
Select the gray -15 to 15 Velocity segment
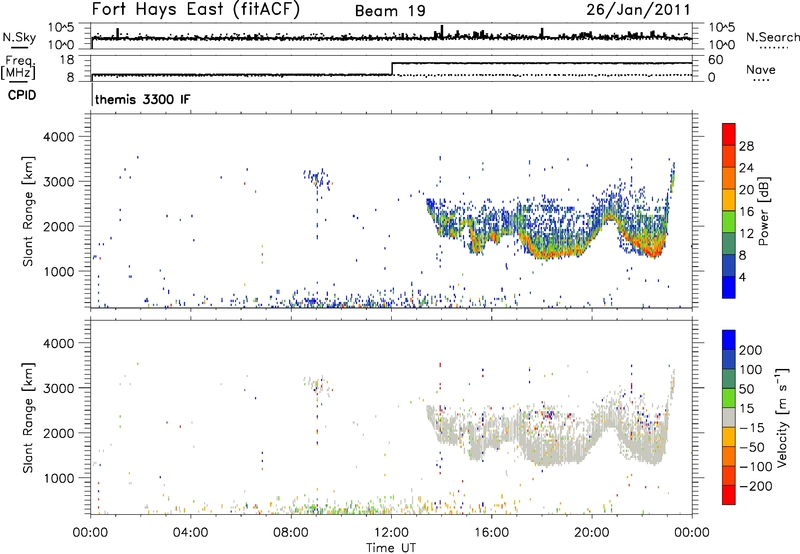(729, 417)
